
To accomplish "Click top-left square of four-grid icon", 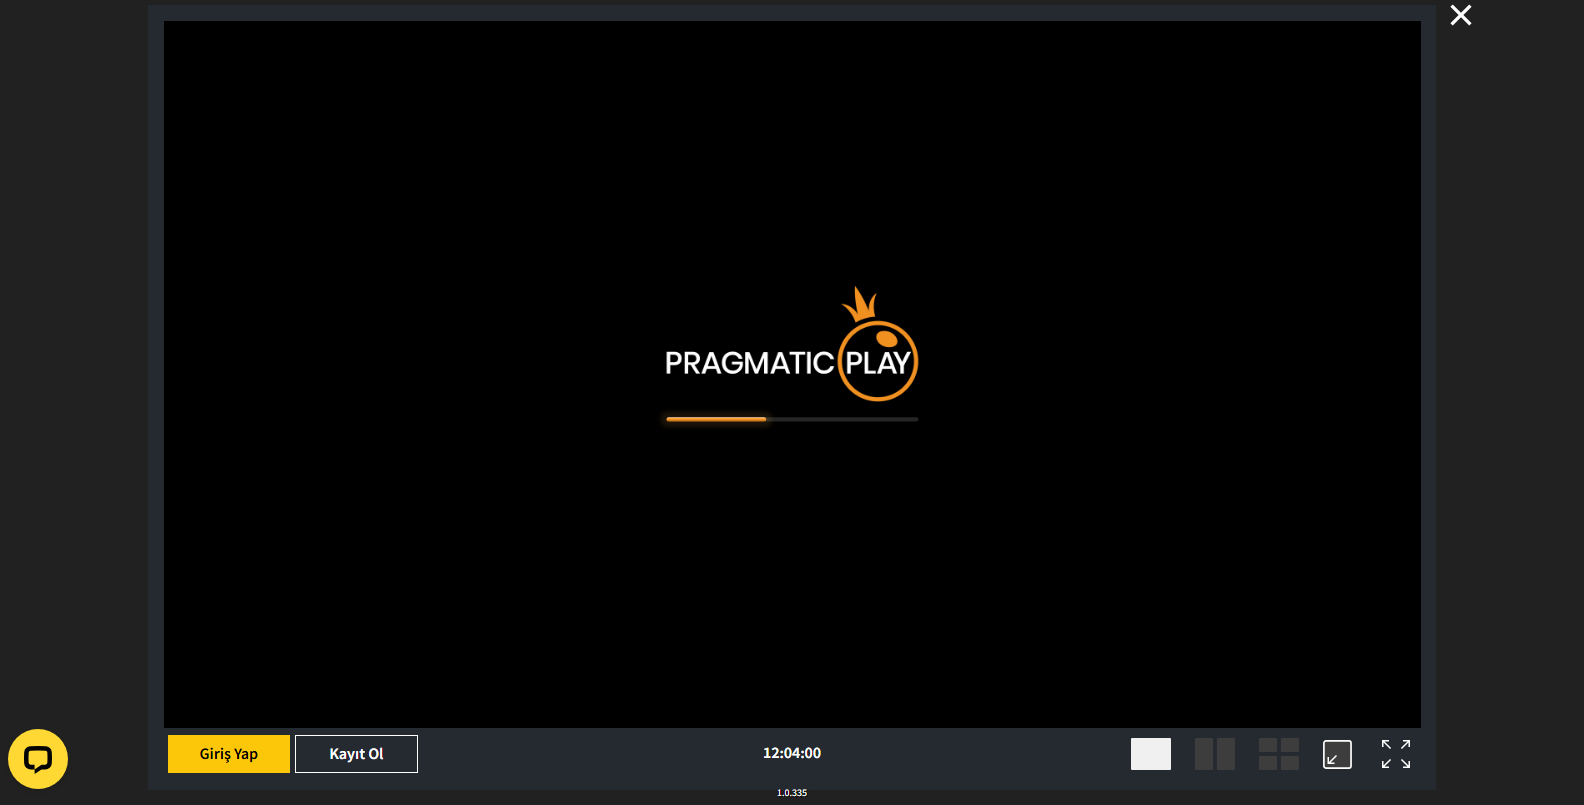I will tap(1268, 745).
